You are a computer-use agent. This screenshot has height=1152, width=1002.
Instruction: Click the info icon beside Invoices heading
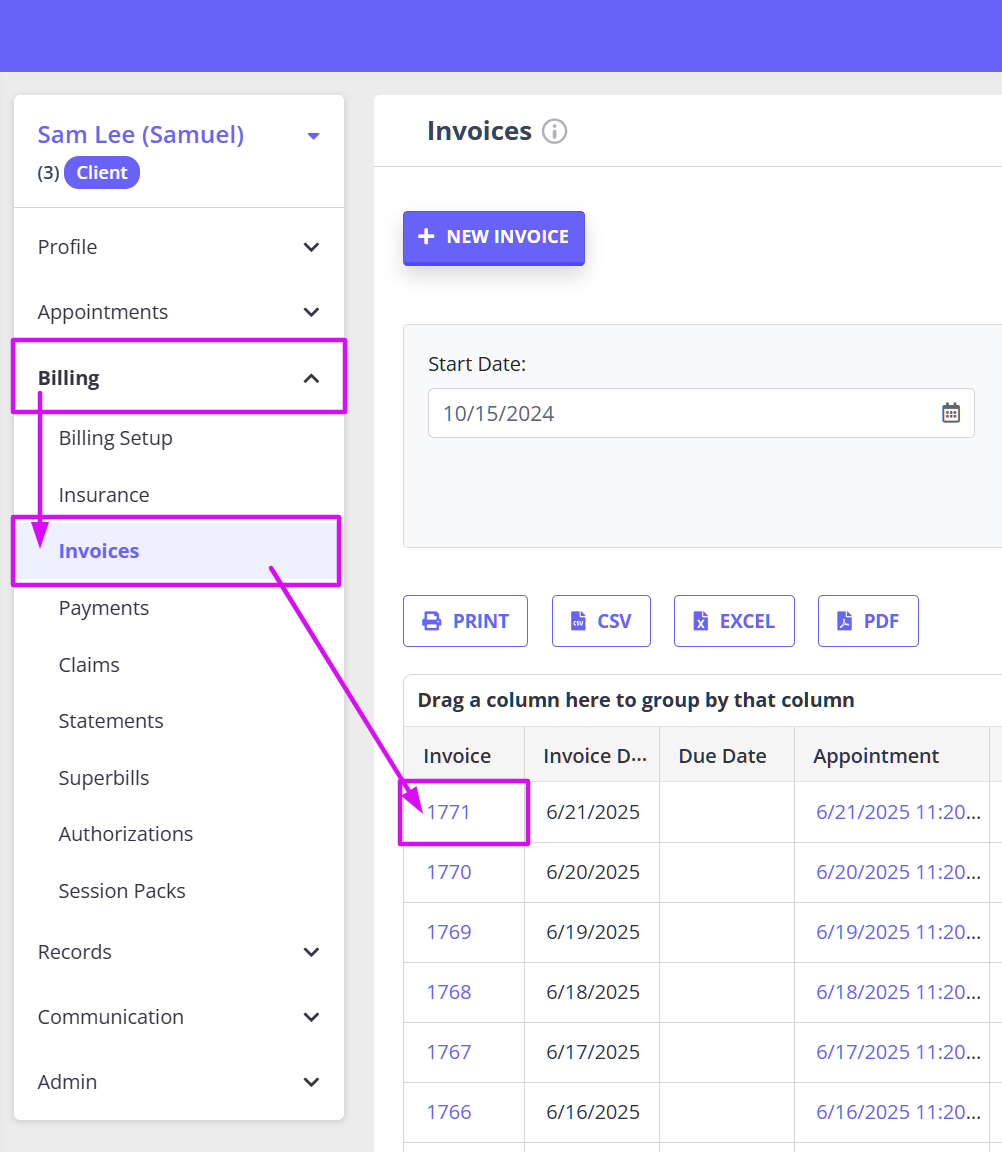point(554,132)
